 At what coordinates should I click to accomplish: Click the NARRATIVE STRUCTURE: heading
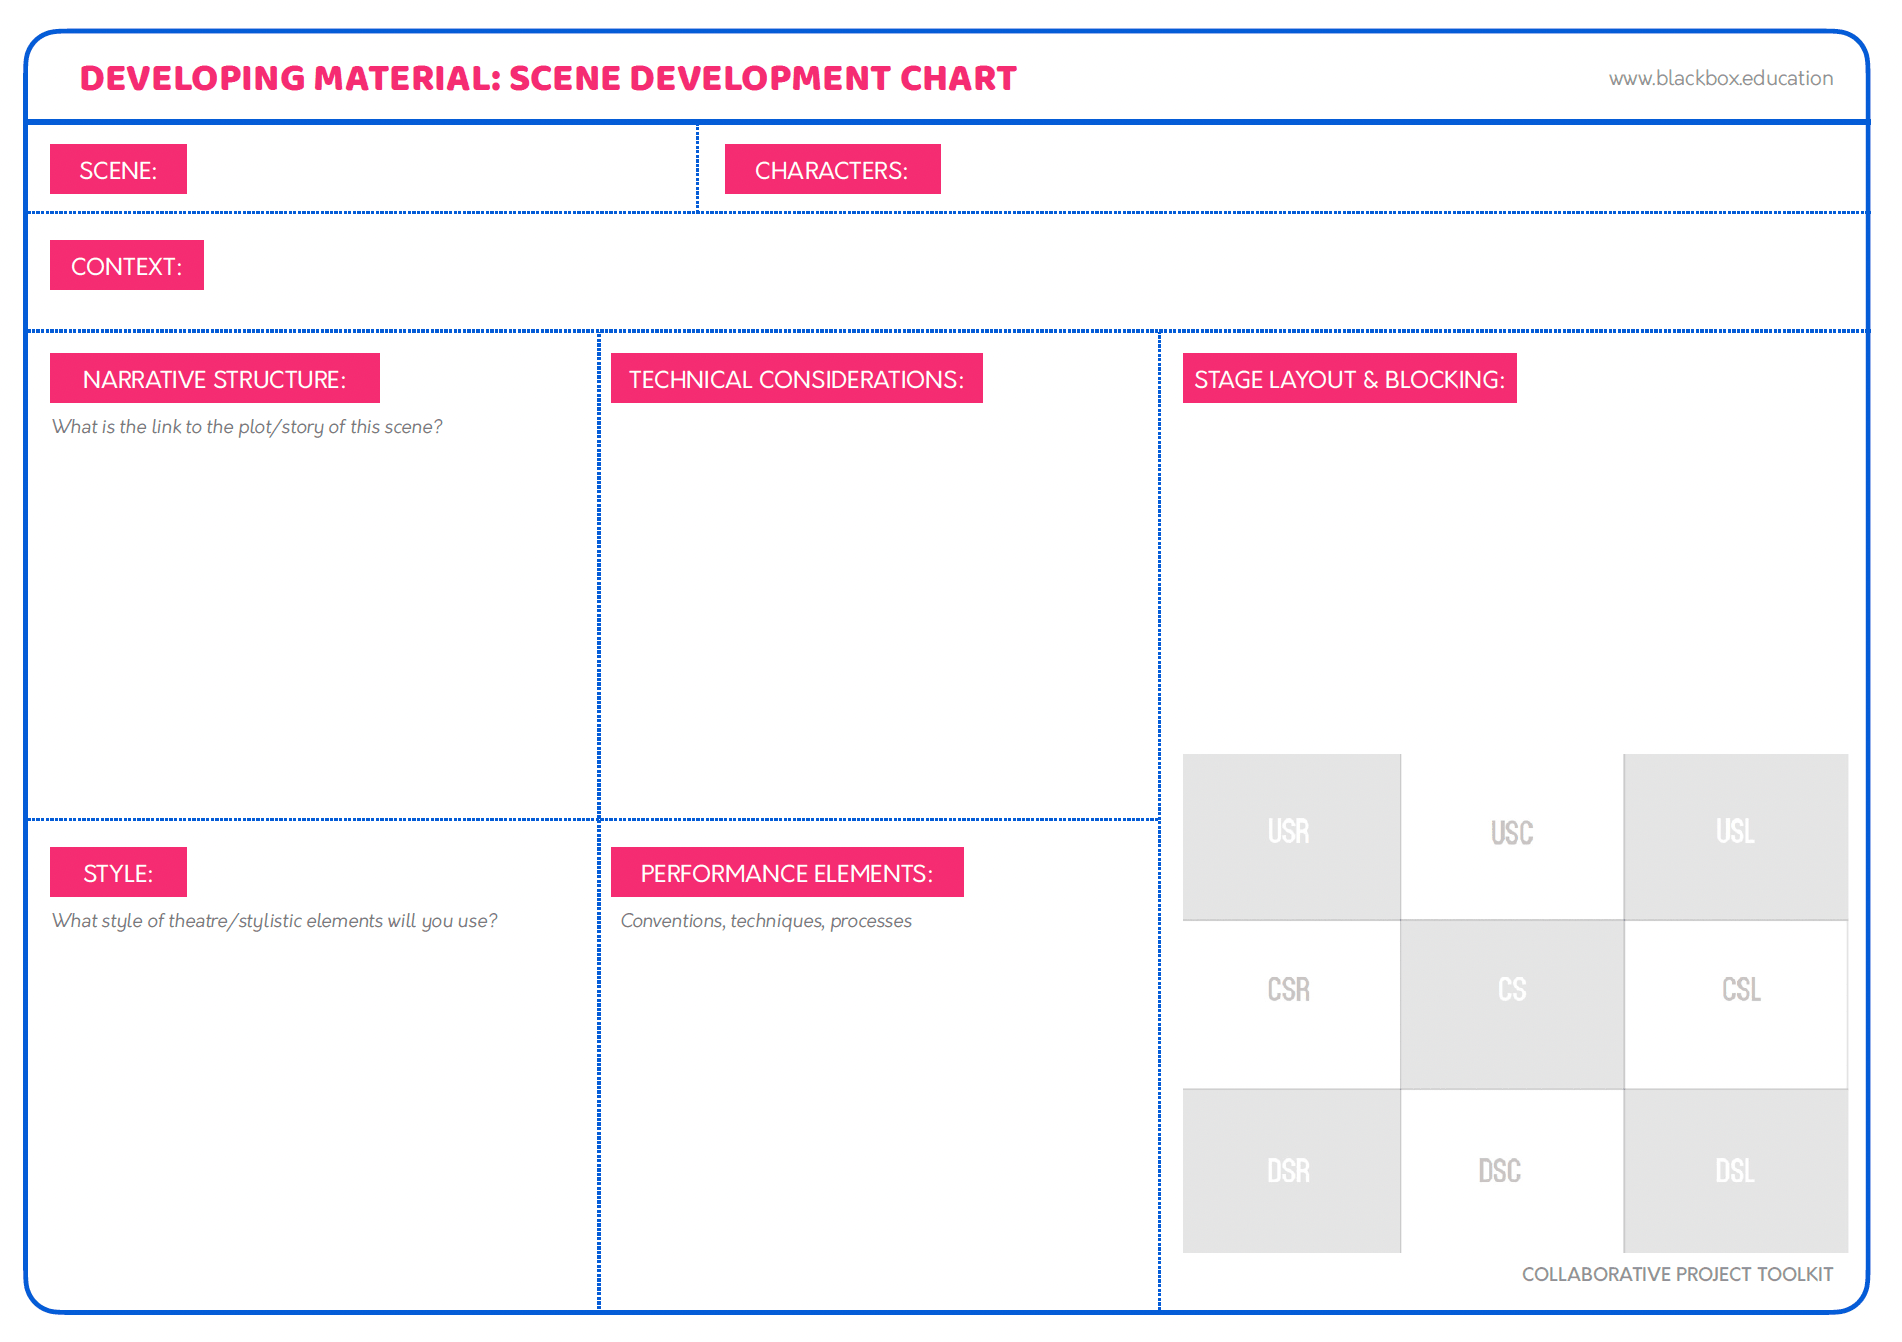215,378
